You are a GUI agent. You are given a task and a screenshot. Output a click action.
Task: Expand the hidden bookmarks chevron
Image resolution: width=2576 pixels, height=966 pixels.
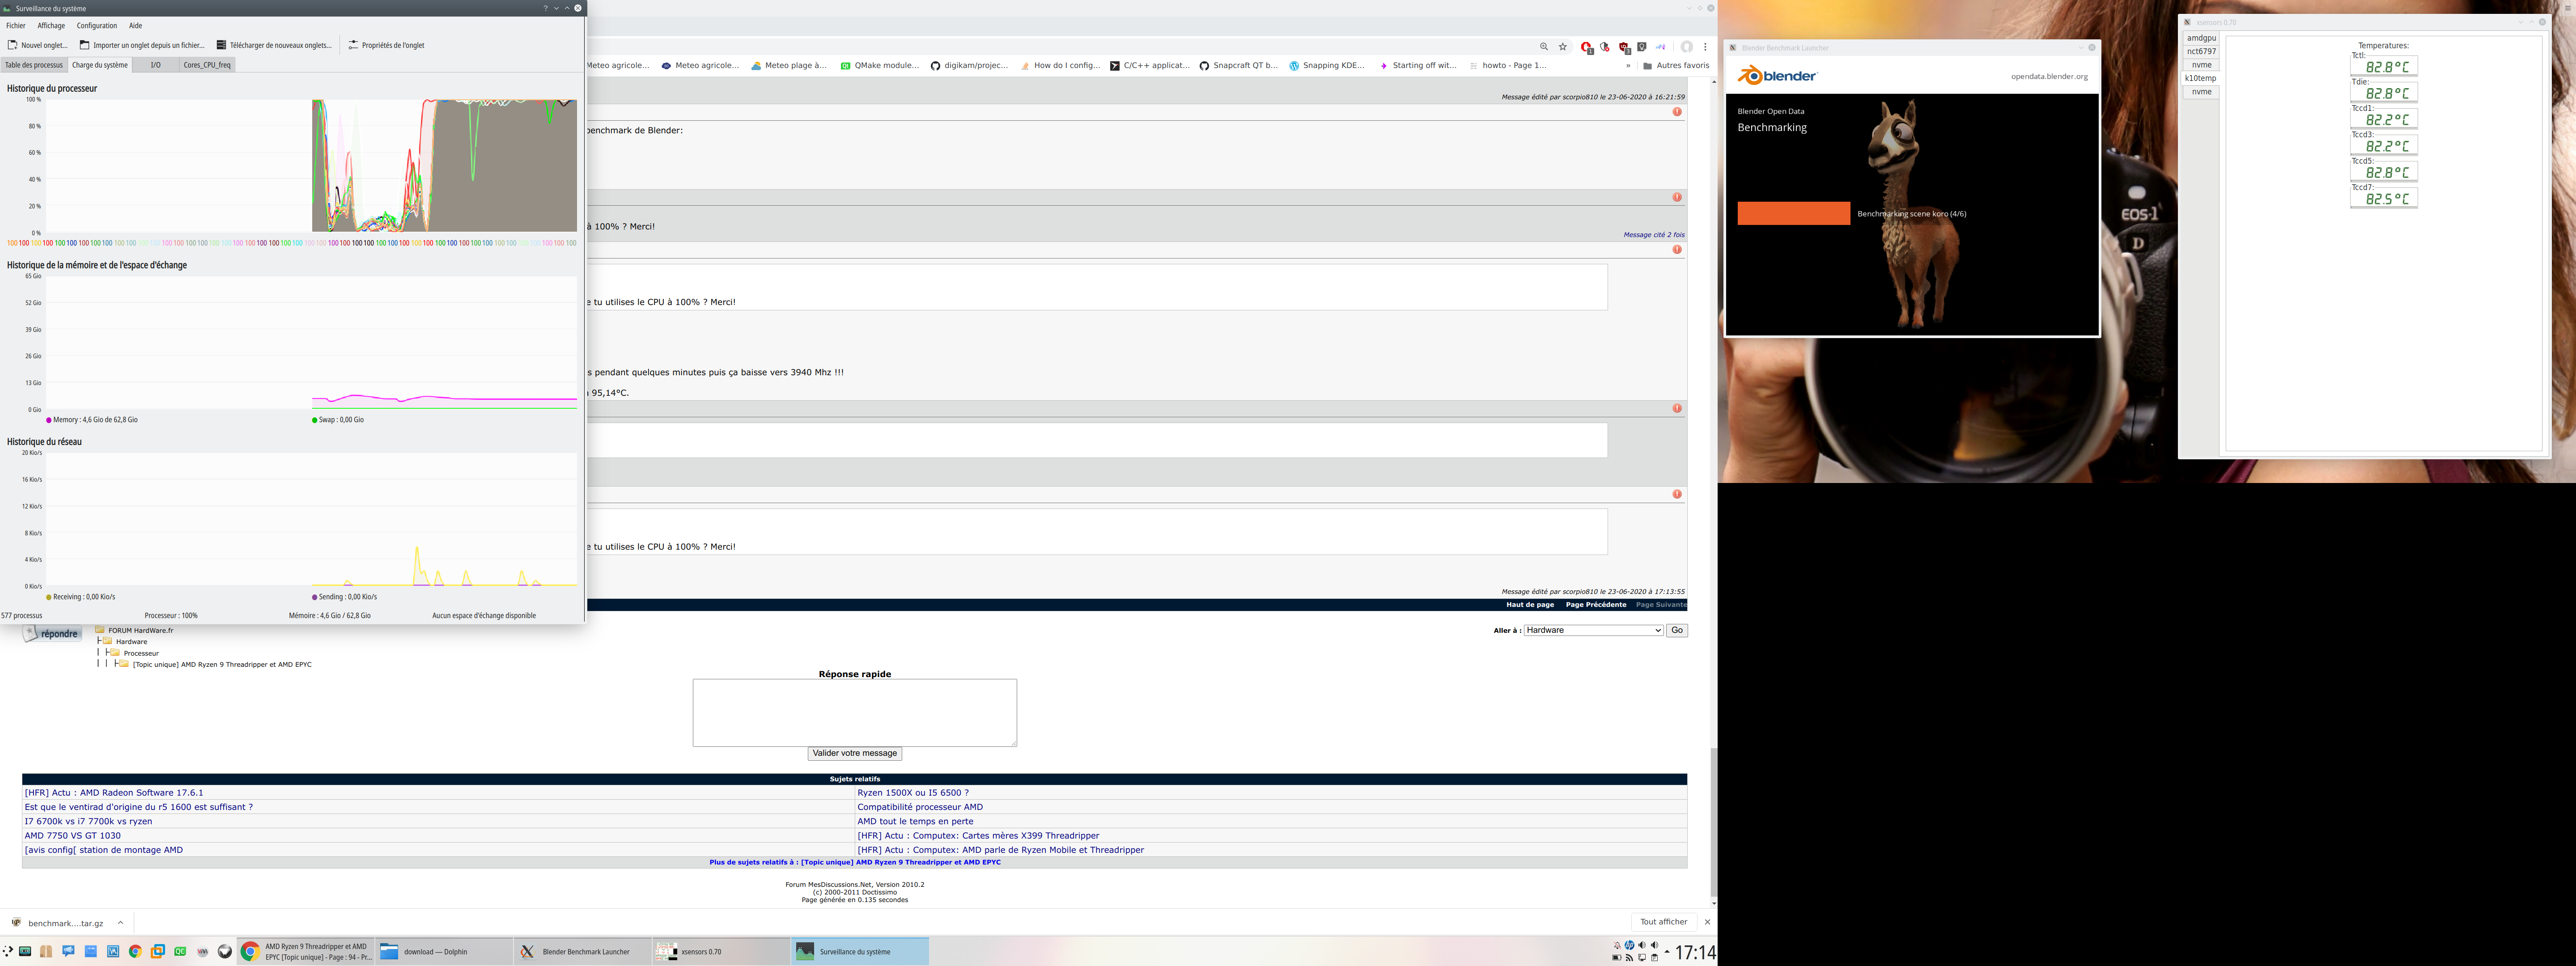pos(1628,66)
